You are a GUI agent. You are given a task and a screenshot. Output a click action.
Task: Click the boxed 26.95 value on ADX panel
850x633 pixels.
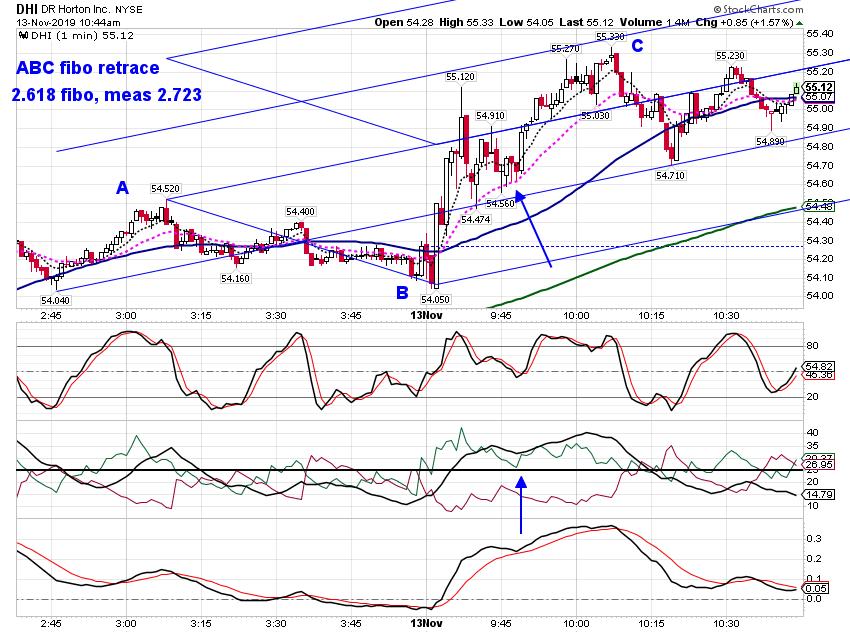point(819,464)
